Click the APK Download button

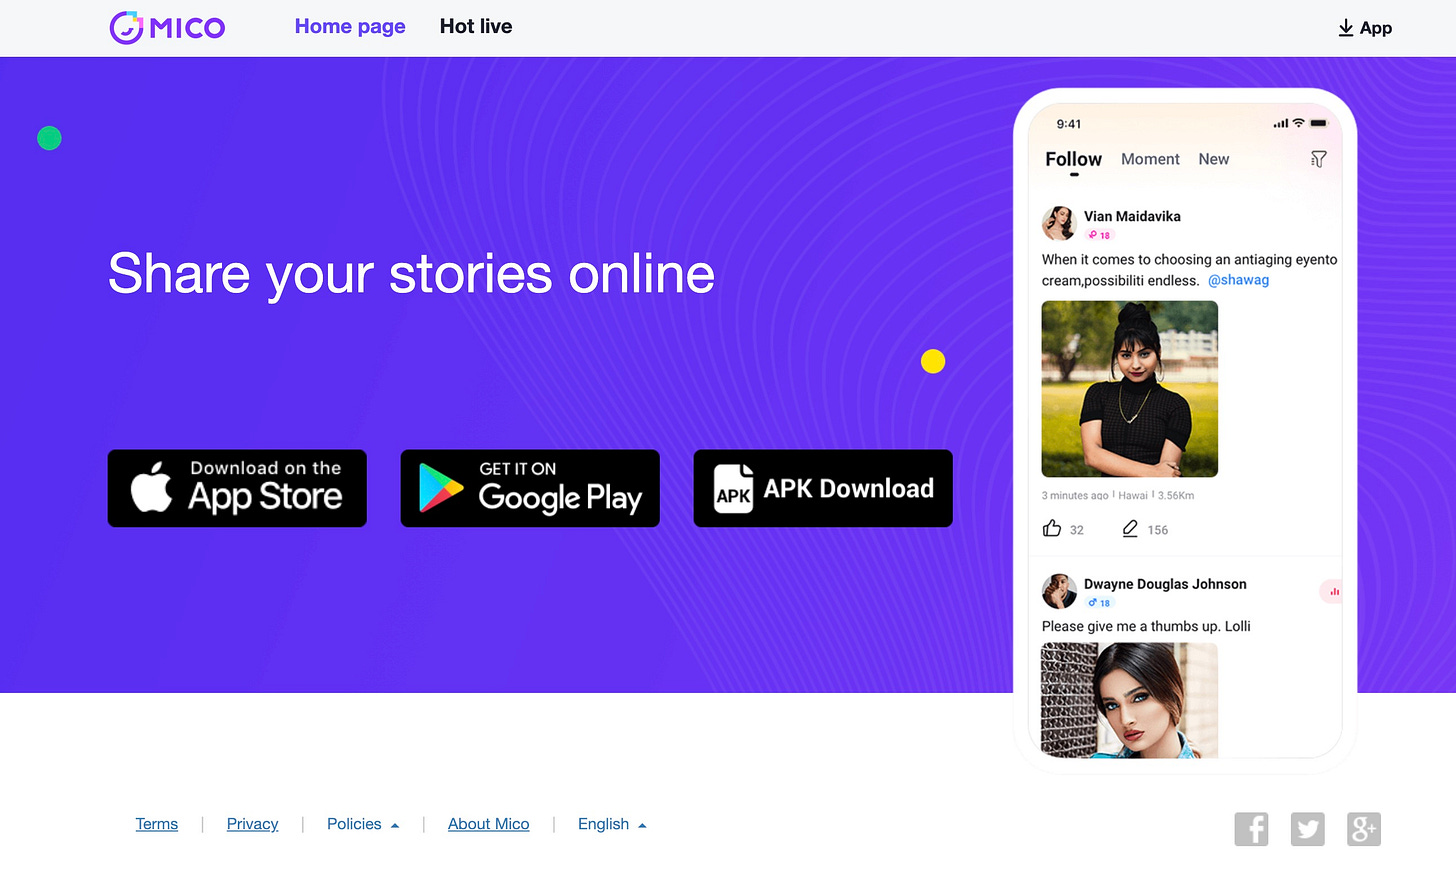(x=823, y=488)
